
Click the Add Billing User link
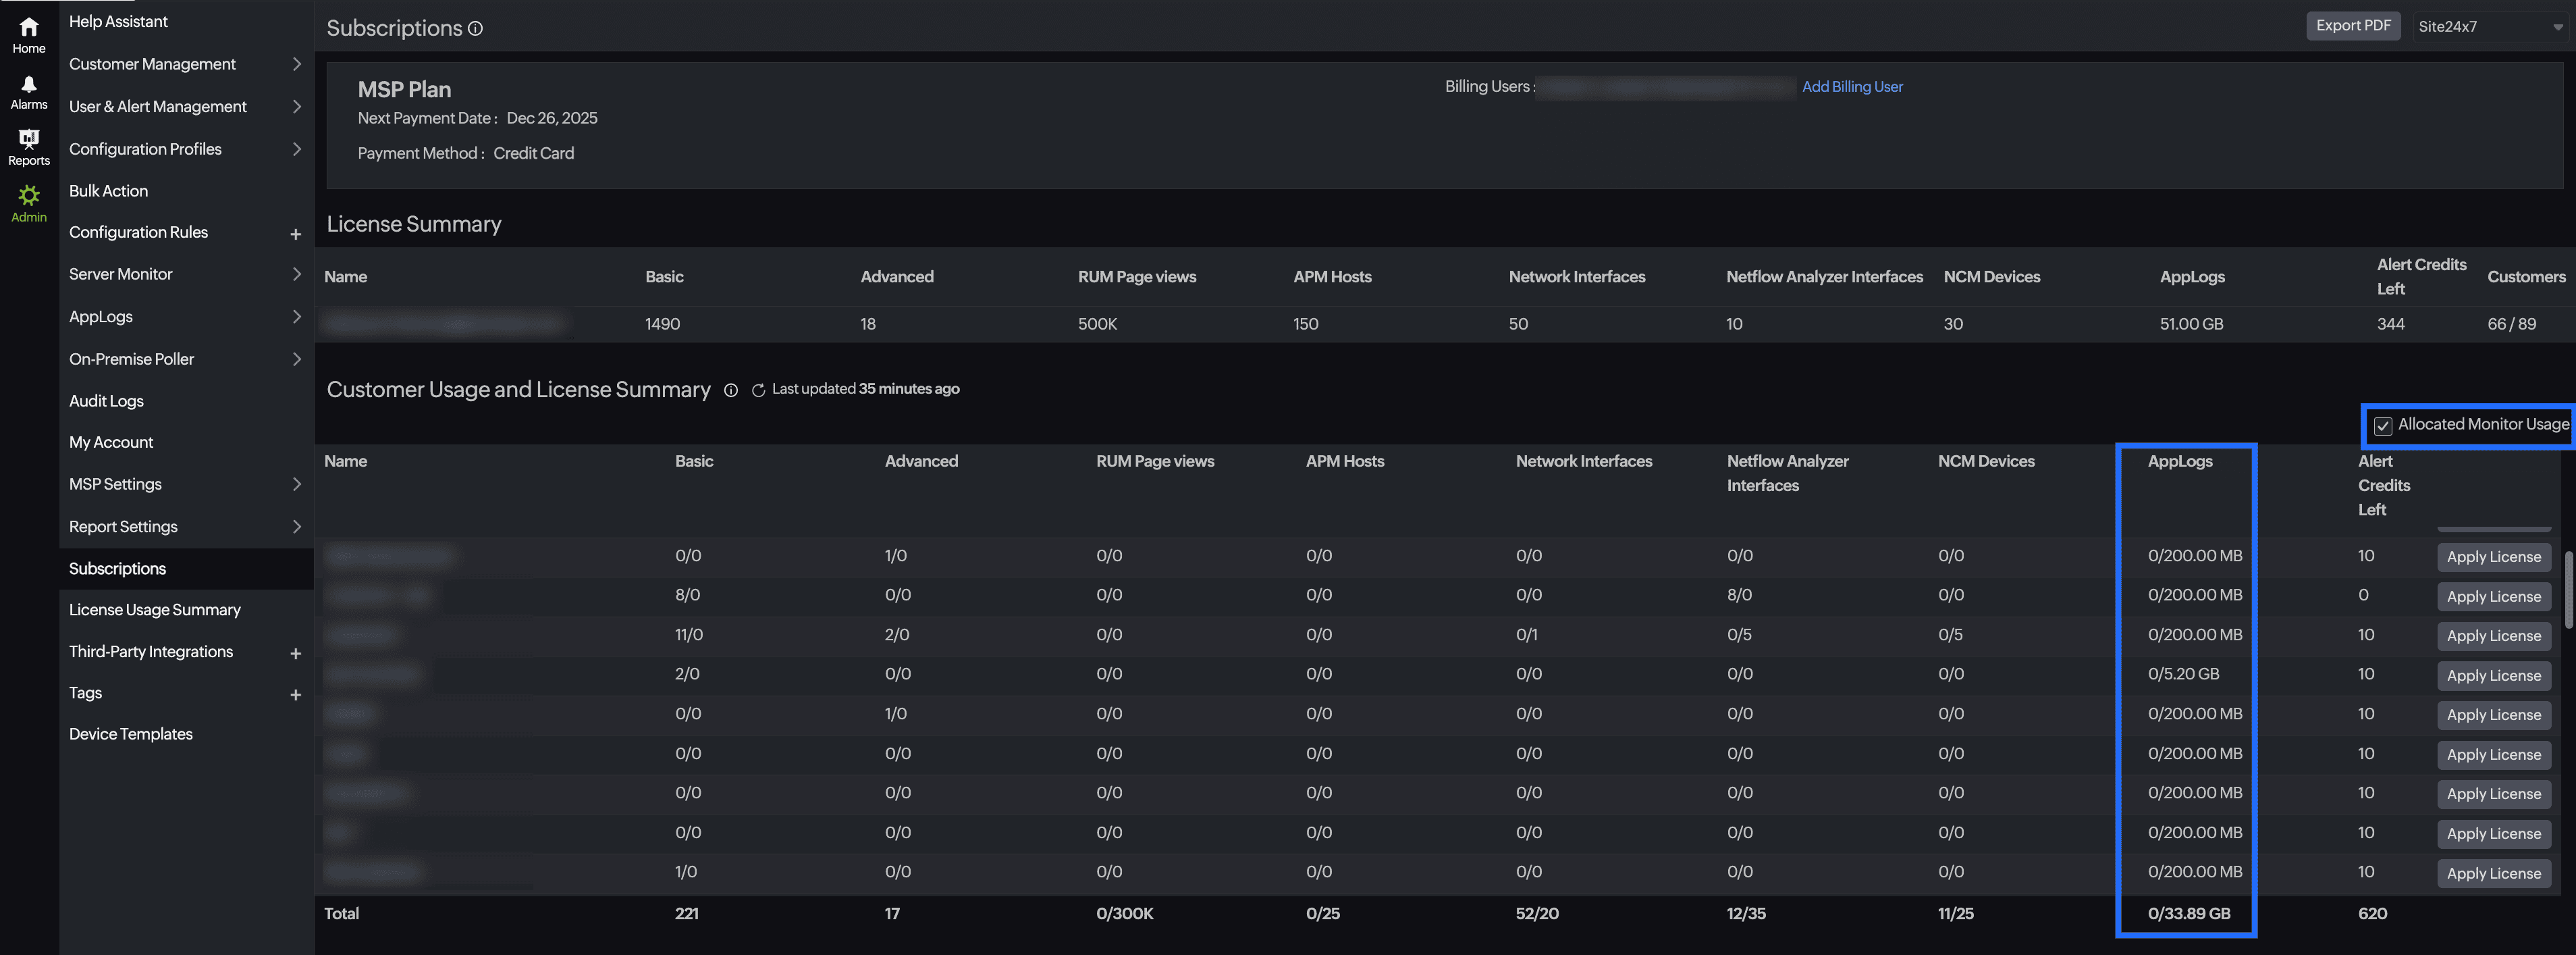1852,87
